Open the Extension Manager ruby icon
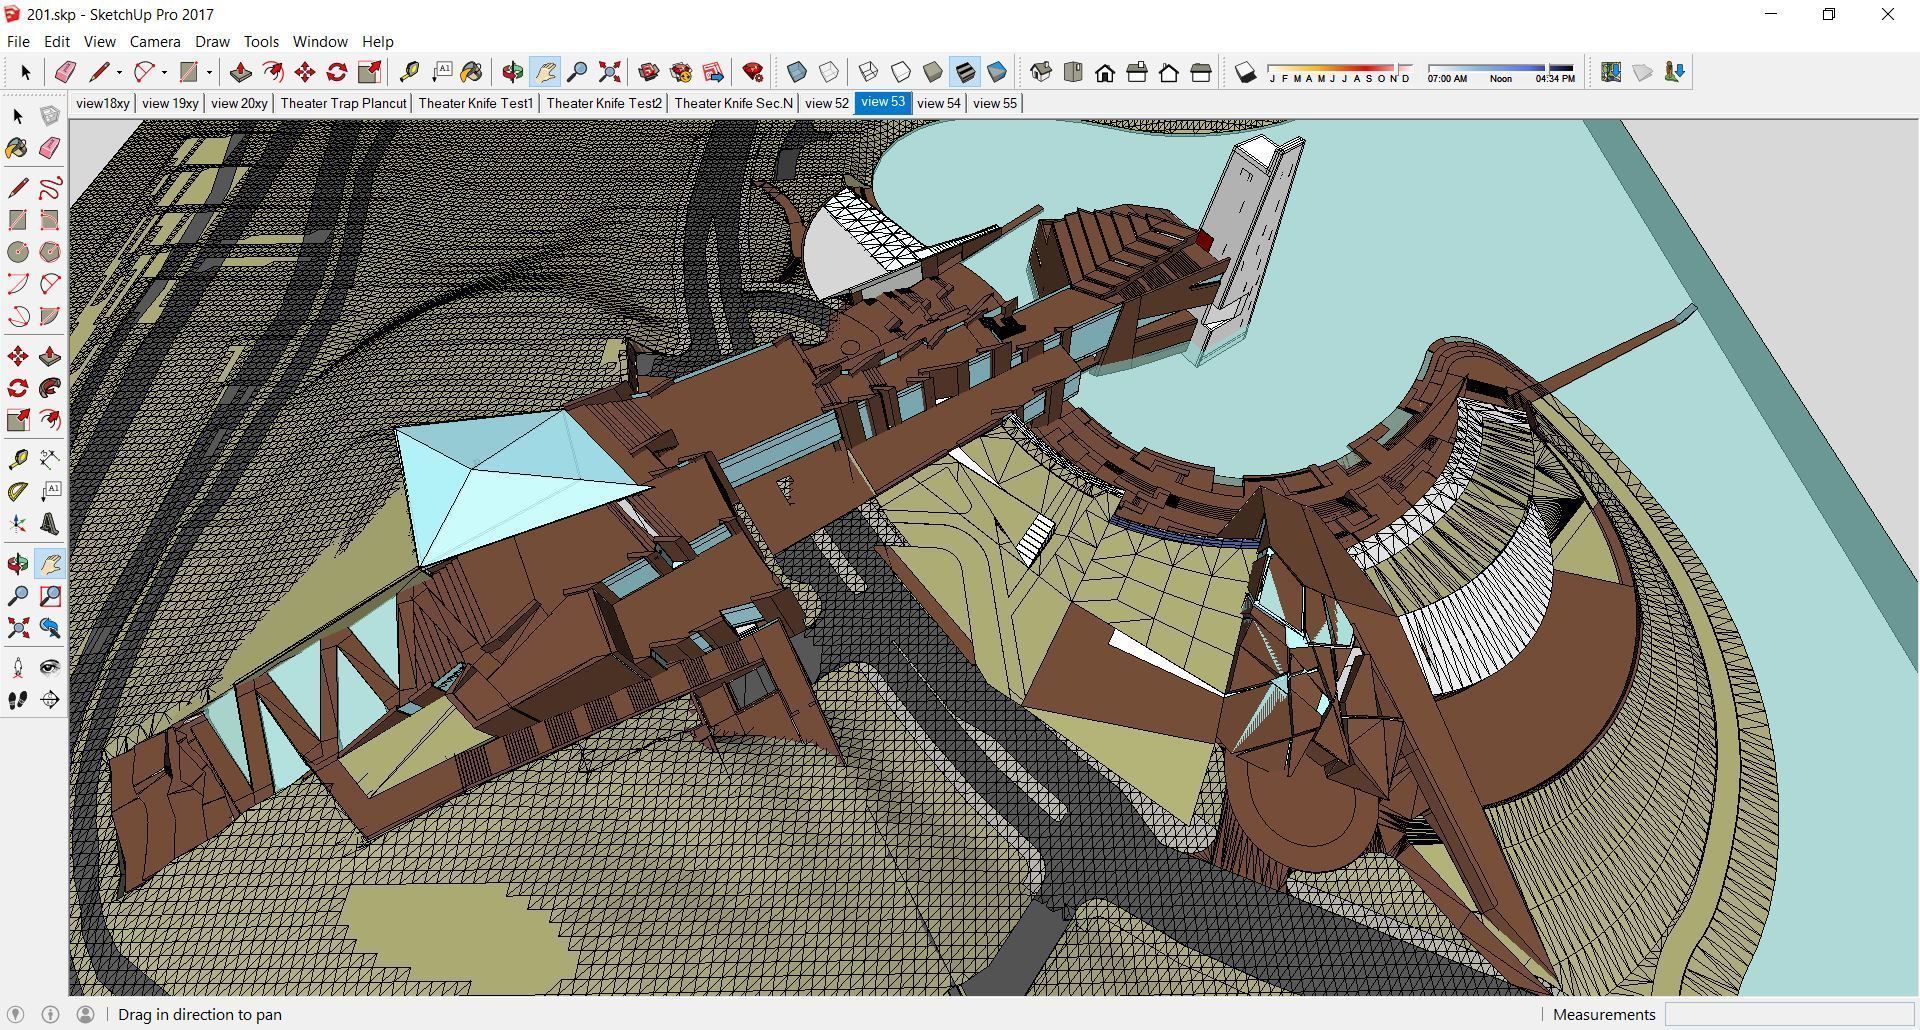Image resolution: width=1920 pixels, height=1030 pixels. pos(753,72)
